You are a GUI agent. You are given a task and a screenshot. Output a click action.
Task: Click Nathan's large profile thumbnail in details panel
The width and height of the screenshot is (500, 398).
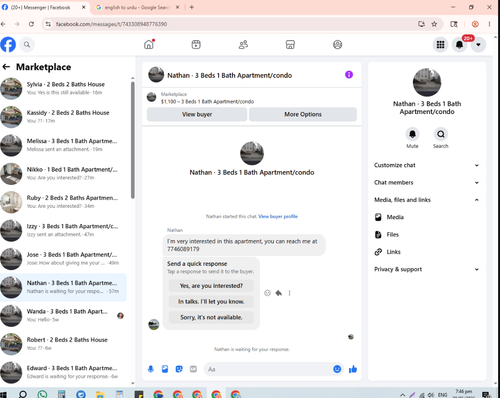[427, 82]
